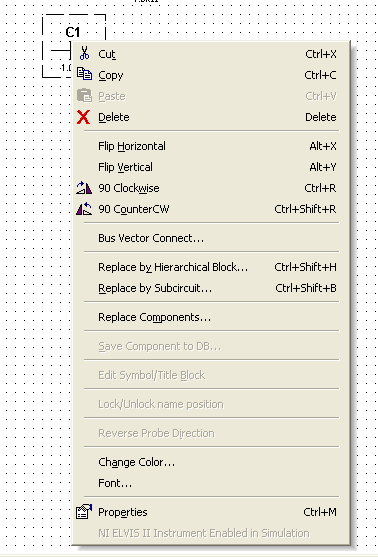Open the Font settings entry
378x557 pixels.
coord(211,483)
